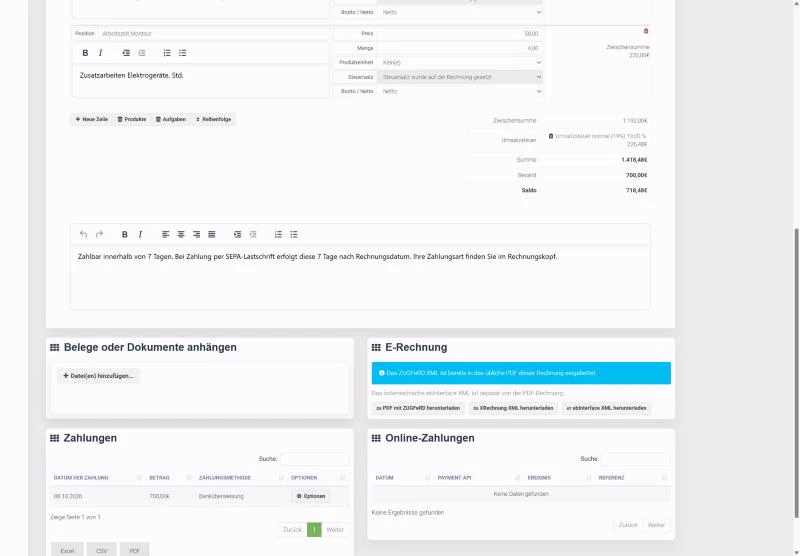
Task: Insert numbered list in the position description editor
Action: click(167, 53)
